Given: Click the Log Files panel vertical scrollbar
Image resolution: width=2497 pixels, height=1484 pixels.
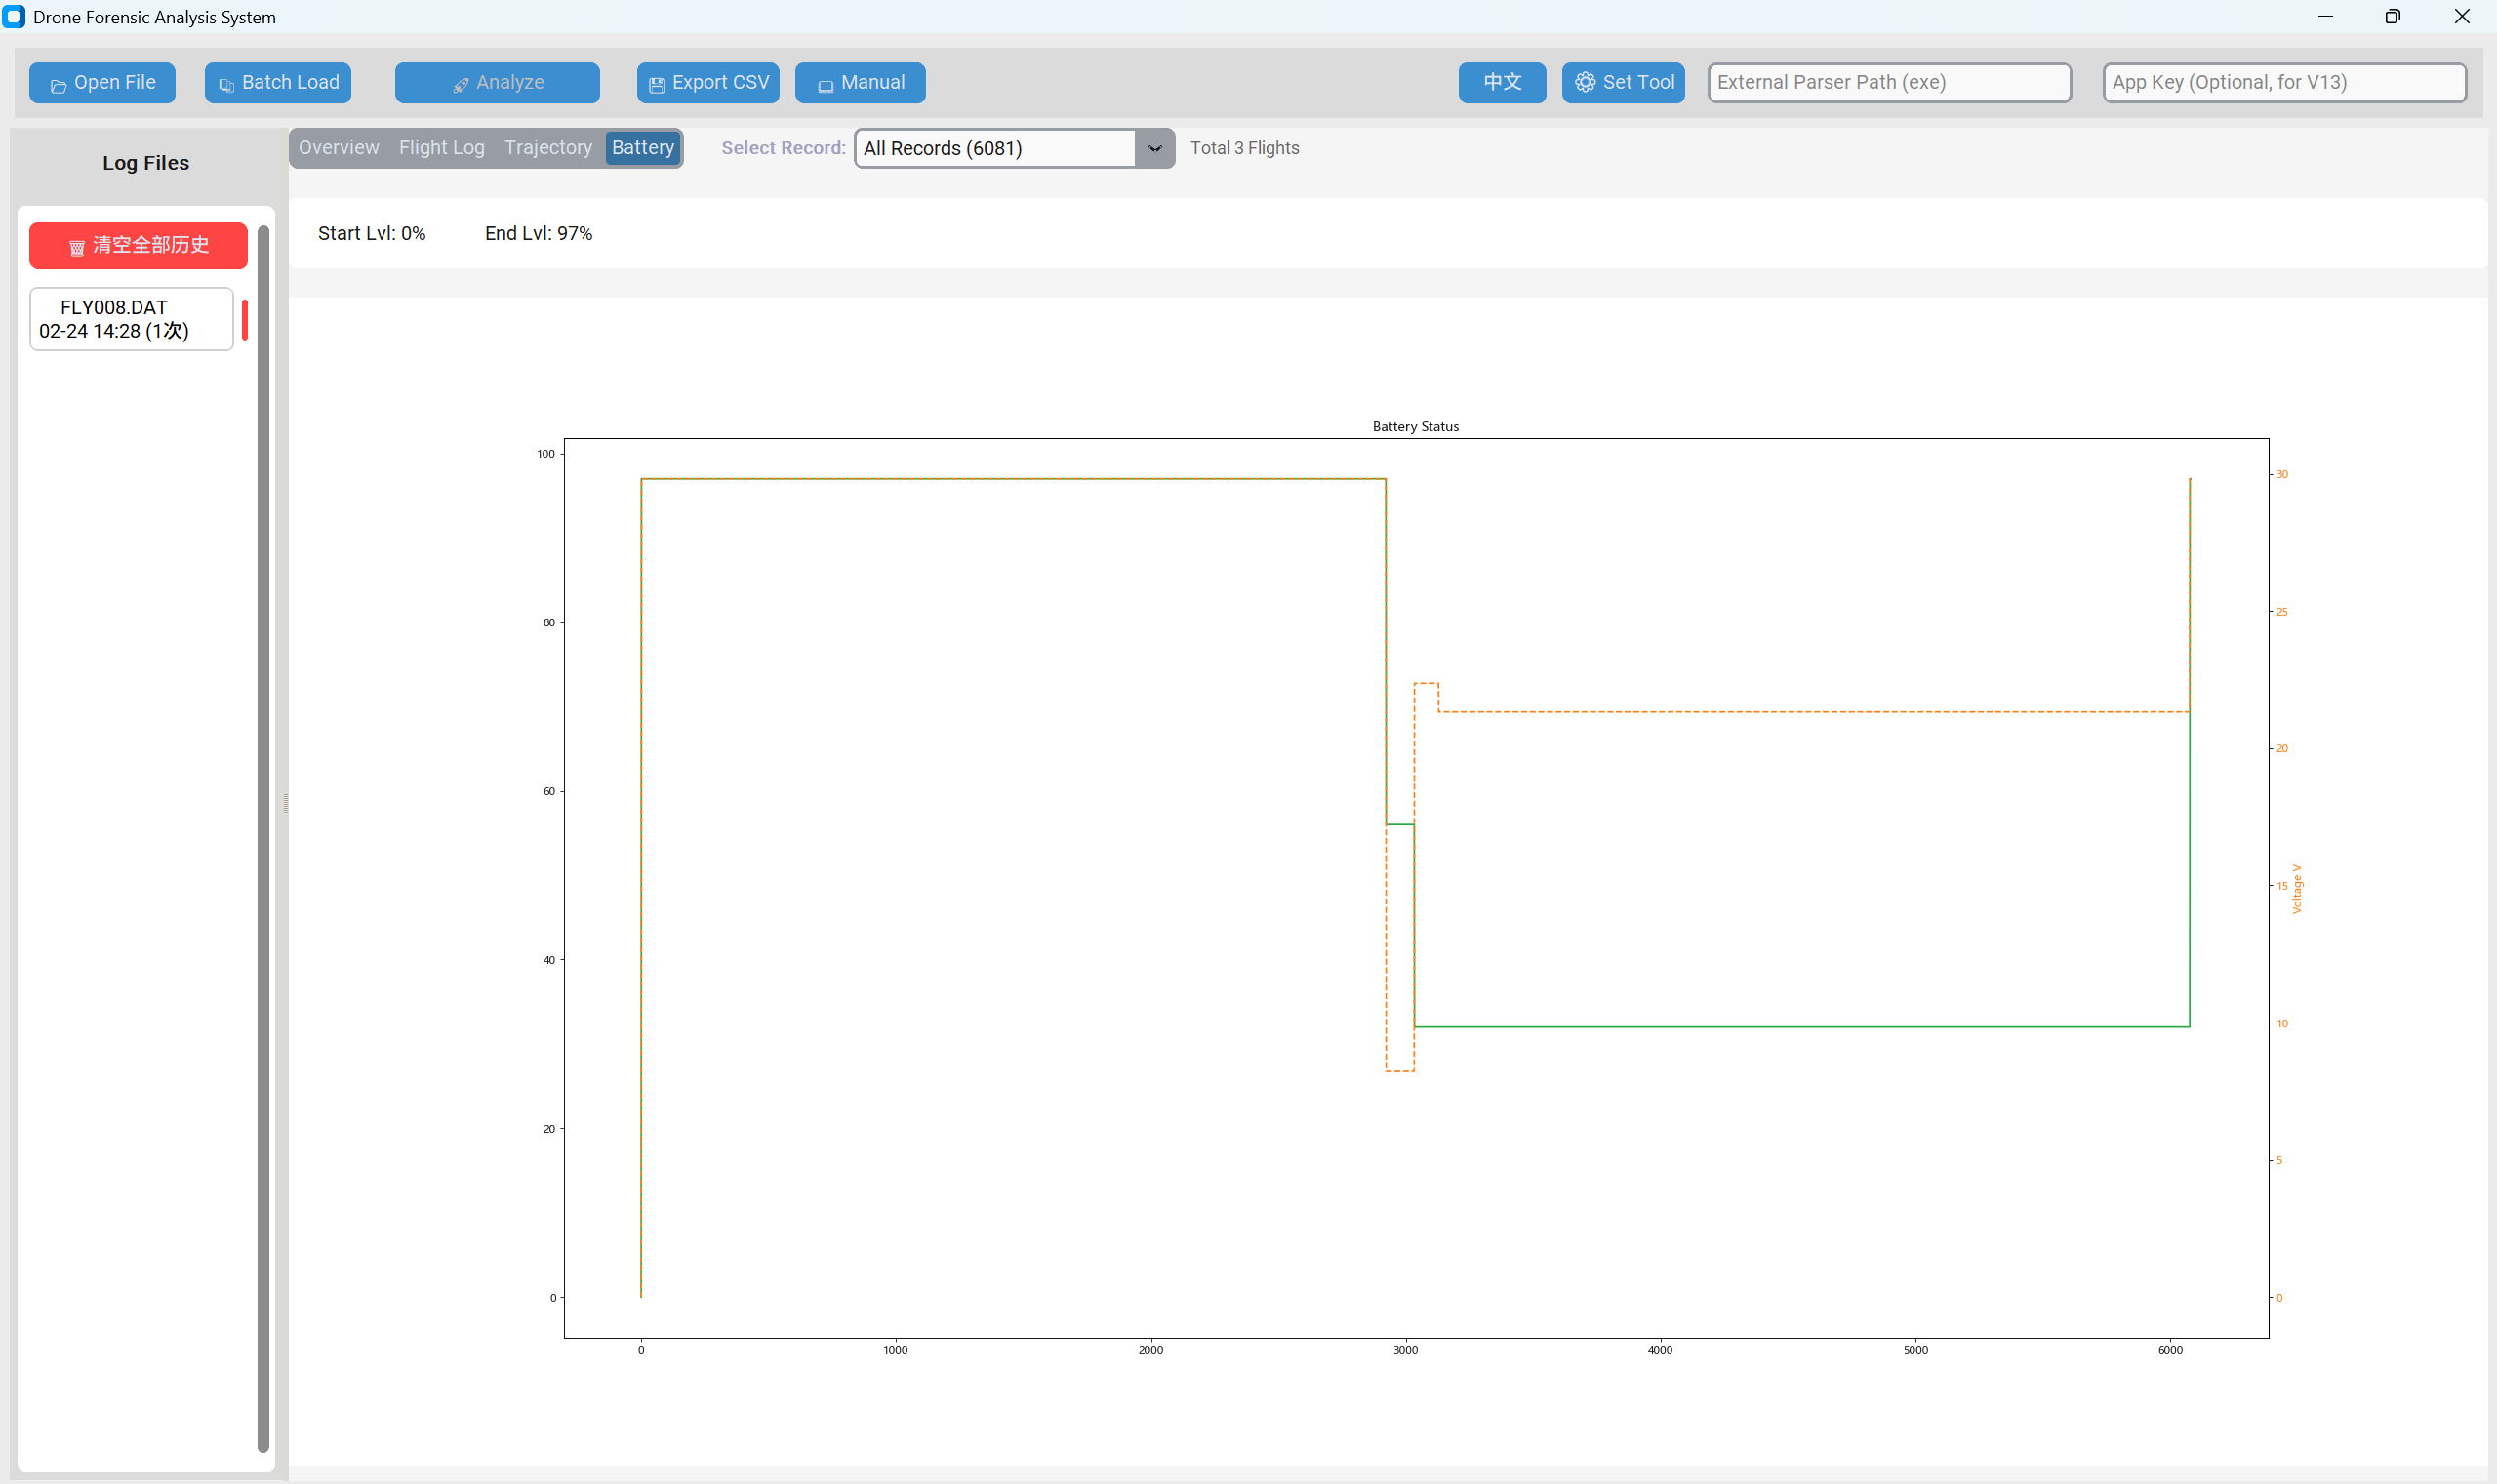Looking at the screenshot, I should (x=263, y=838).
